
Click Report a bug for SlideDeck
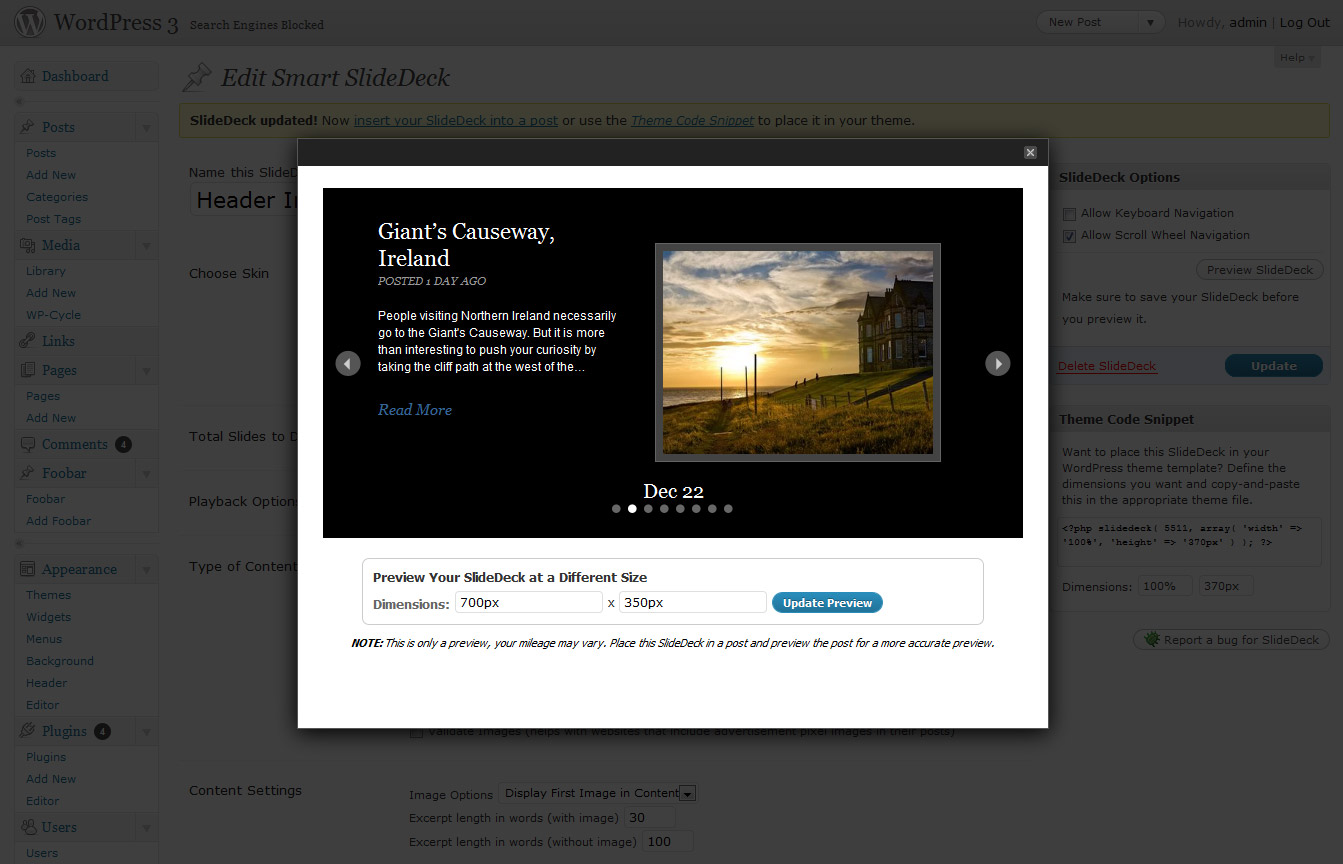point(1231,639)
